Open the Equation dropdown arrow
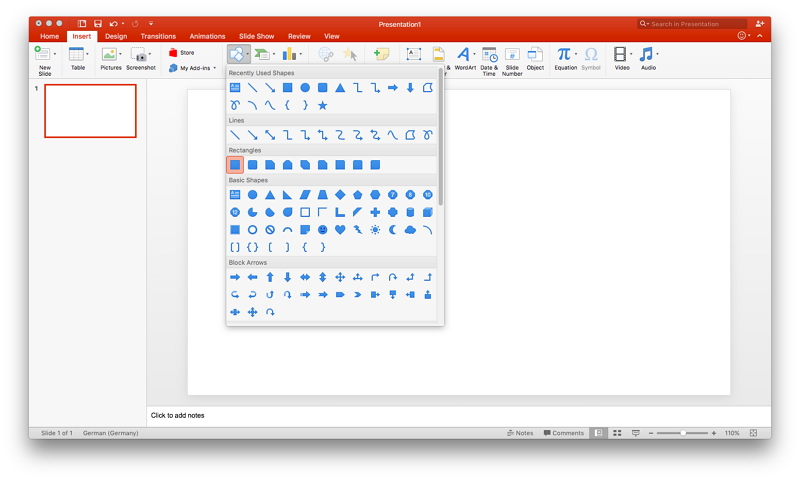This screenshot has width=800, height=480. tap(576, 54)
